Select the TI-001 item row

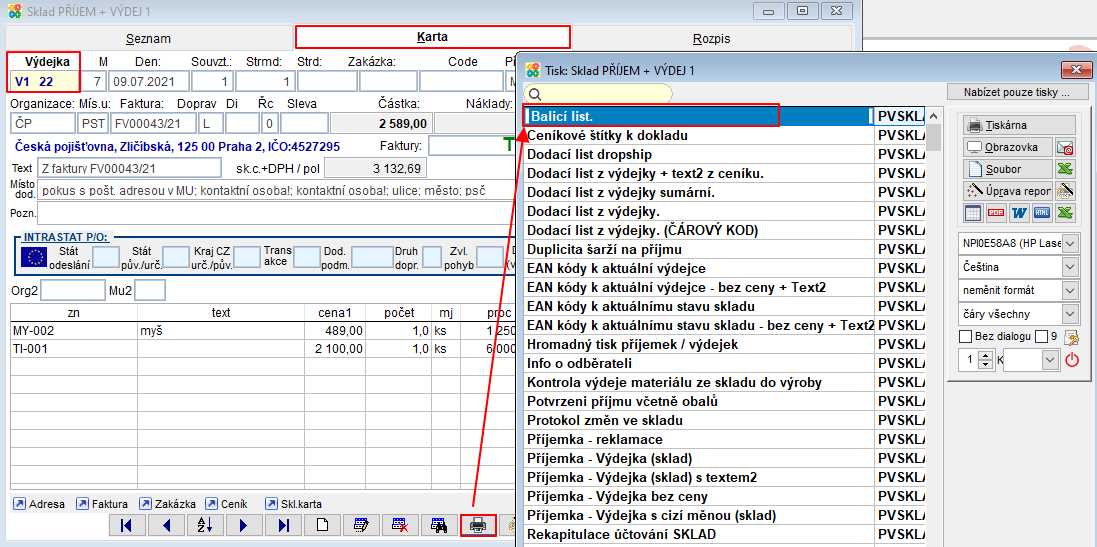[262, 348]
